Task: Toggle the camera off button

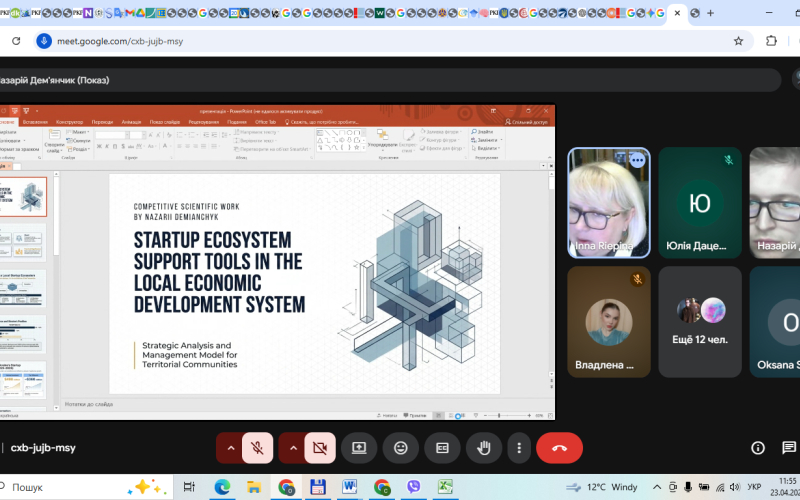Action: point(319,448)
